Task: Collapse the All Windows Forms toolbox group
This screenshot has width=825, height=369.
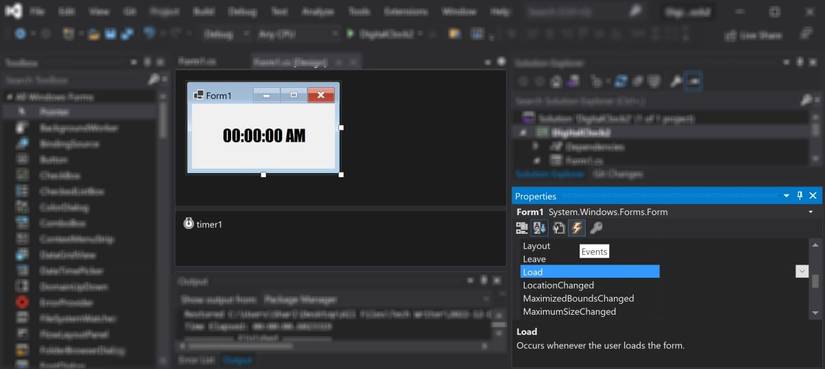Action: (9, 97)
